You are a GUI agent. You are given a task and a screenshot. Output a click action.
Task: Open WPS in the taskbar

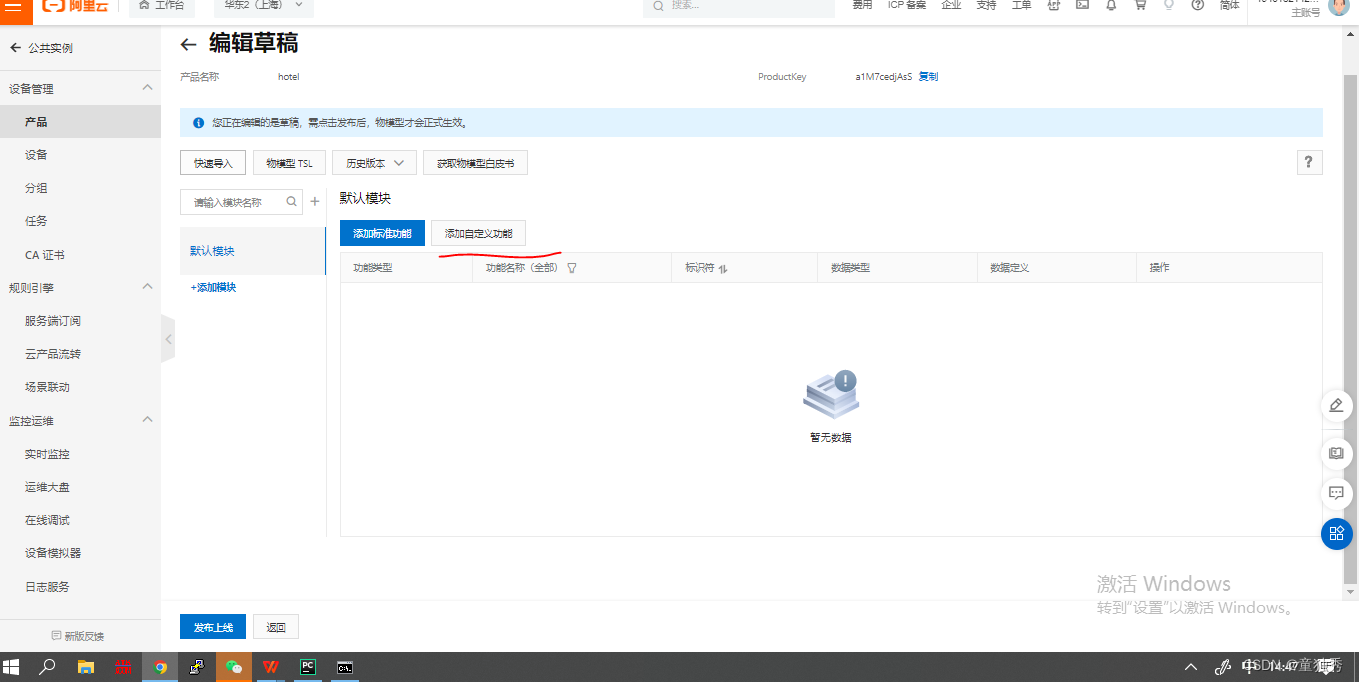(271, 667)
